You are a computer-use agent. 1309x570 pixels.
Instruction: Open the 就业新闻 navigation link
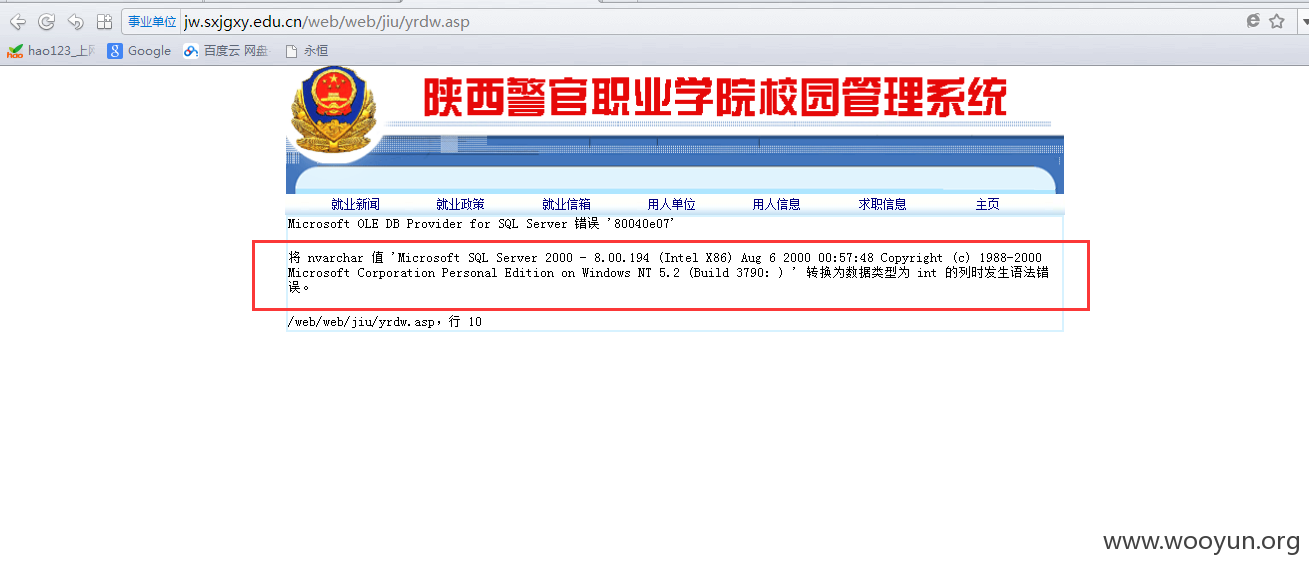click(355, 204)
